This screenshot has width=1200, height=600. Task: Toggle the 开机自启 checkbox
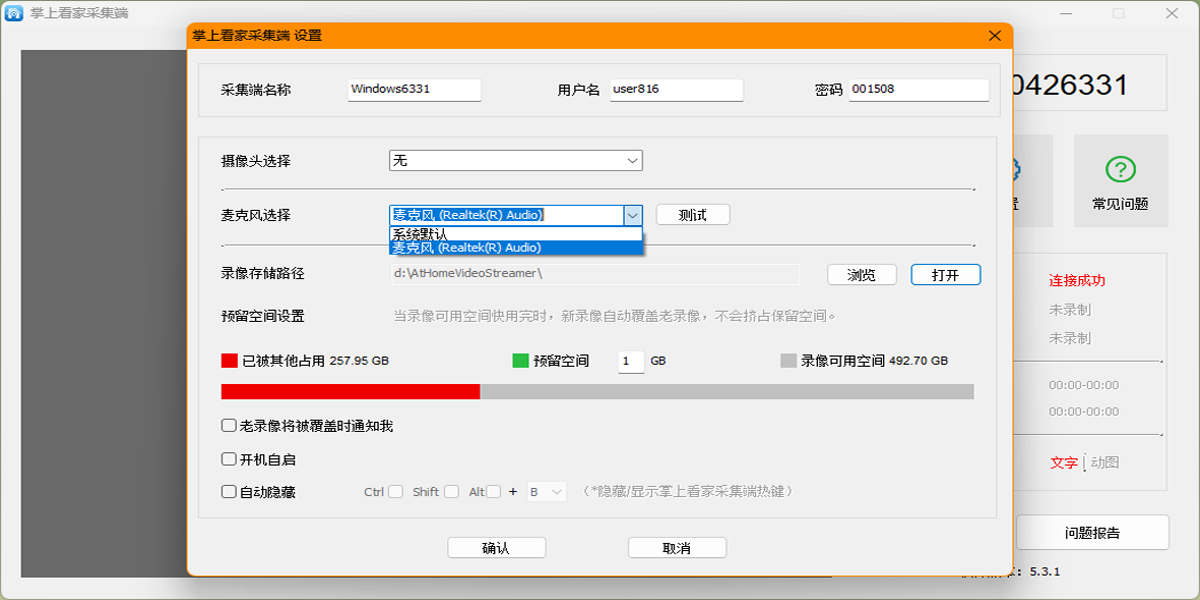tap(229, 460)
